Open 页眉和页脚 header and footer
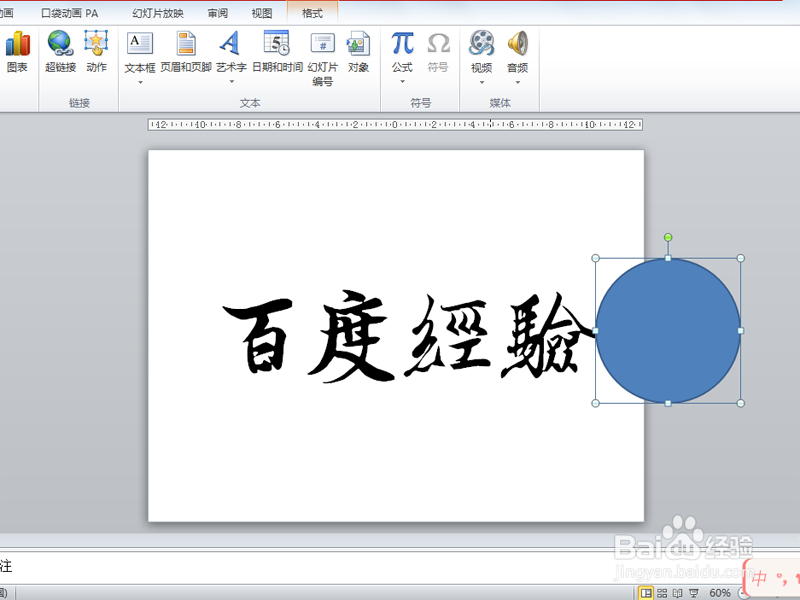 (x=186, y=51)
